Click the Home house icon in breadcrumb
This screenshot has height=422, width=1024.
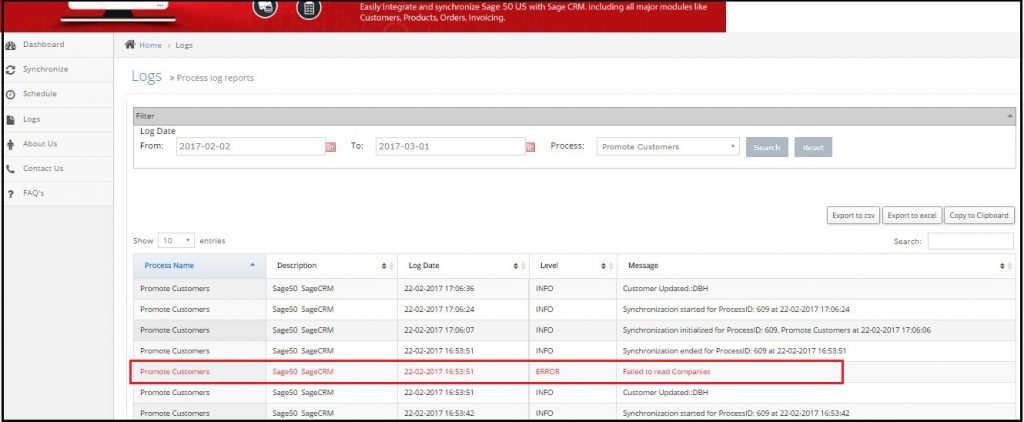[x=130, y=45]
